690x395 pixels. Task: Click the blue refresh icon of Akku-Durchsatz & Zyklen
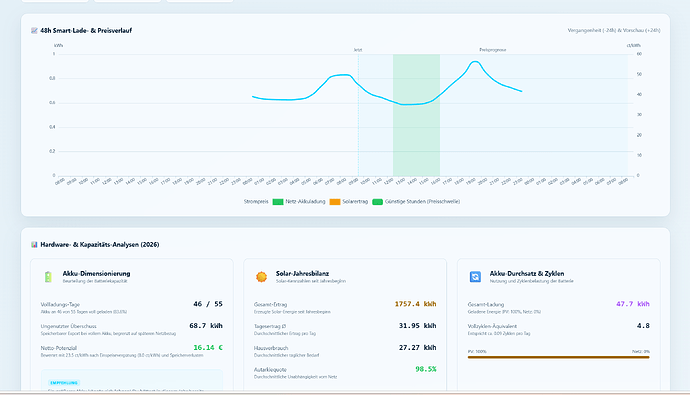click(x=475, y=277)
